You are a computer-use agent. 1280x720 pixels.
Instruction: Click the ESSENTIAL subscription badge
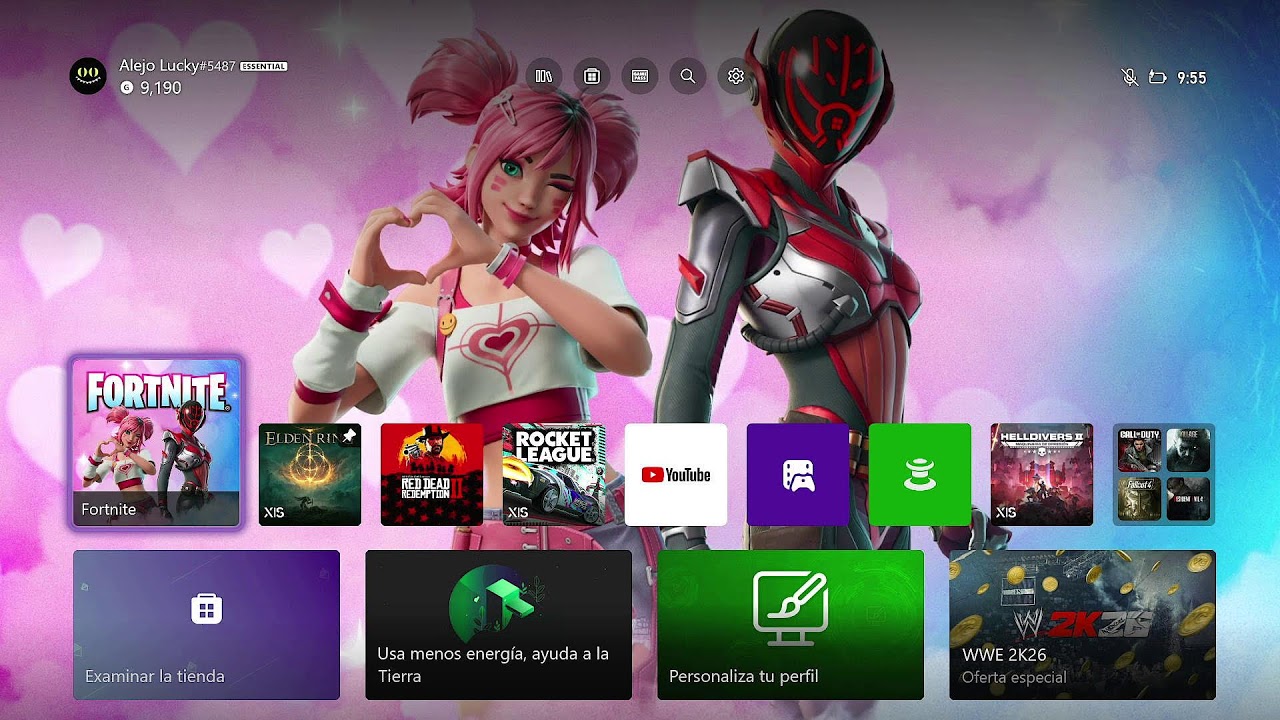pos(264,66)
